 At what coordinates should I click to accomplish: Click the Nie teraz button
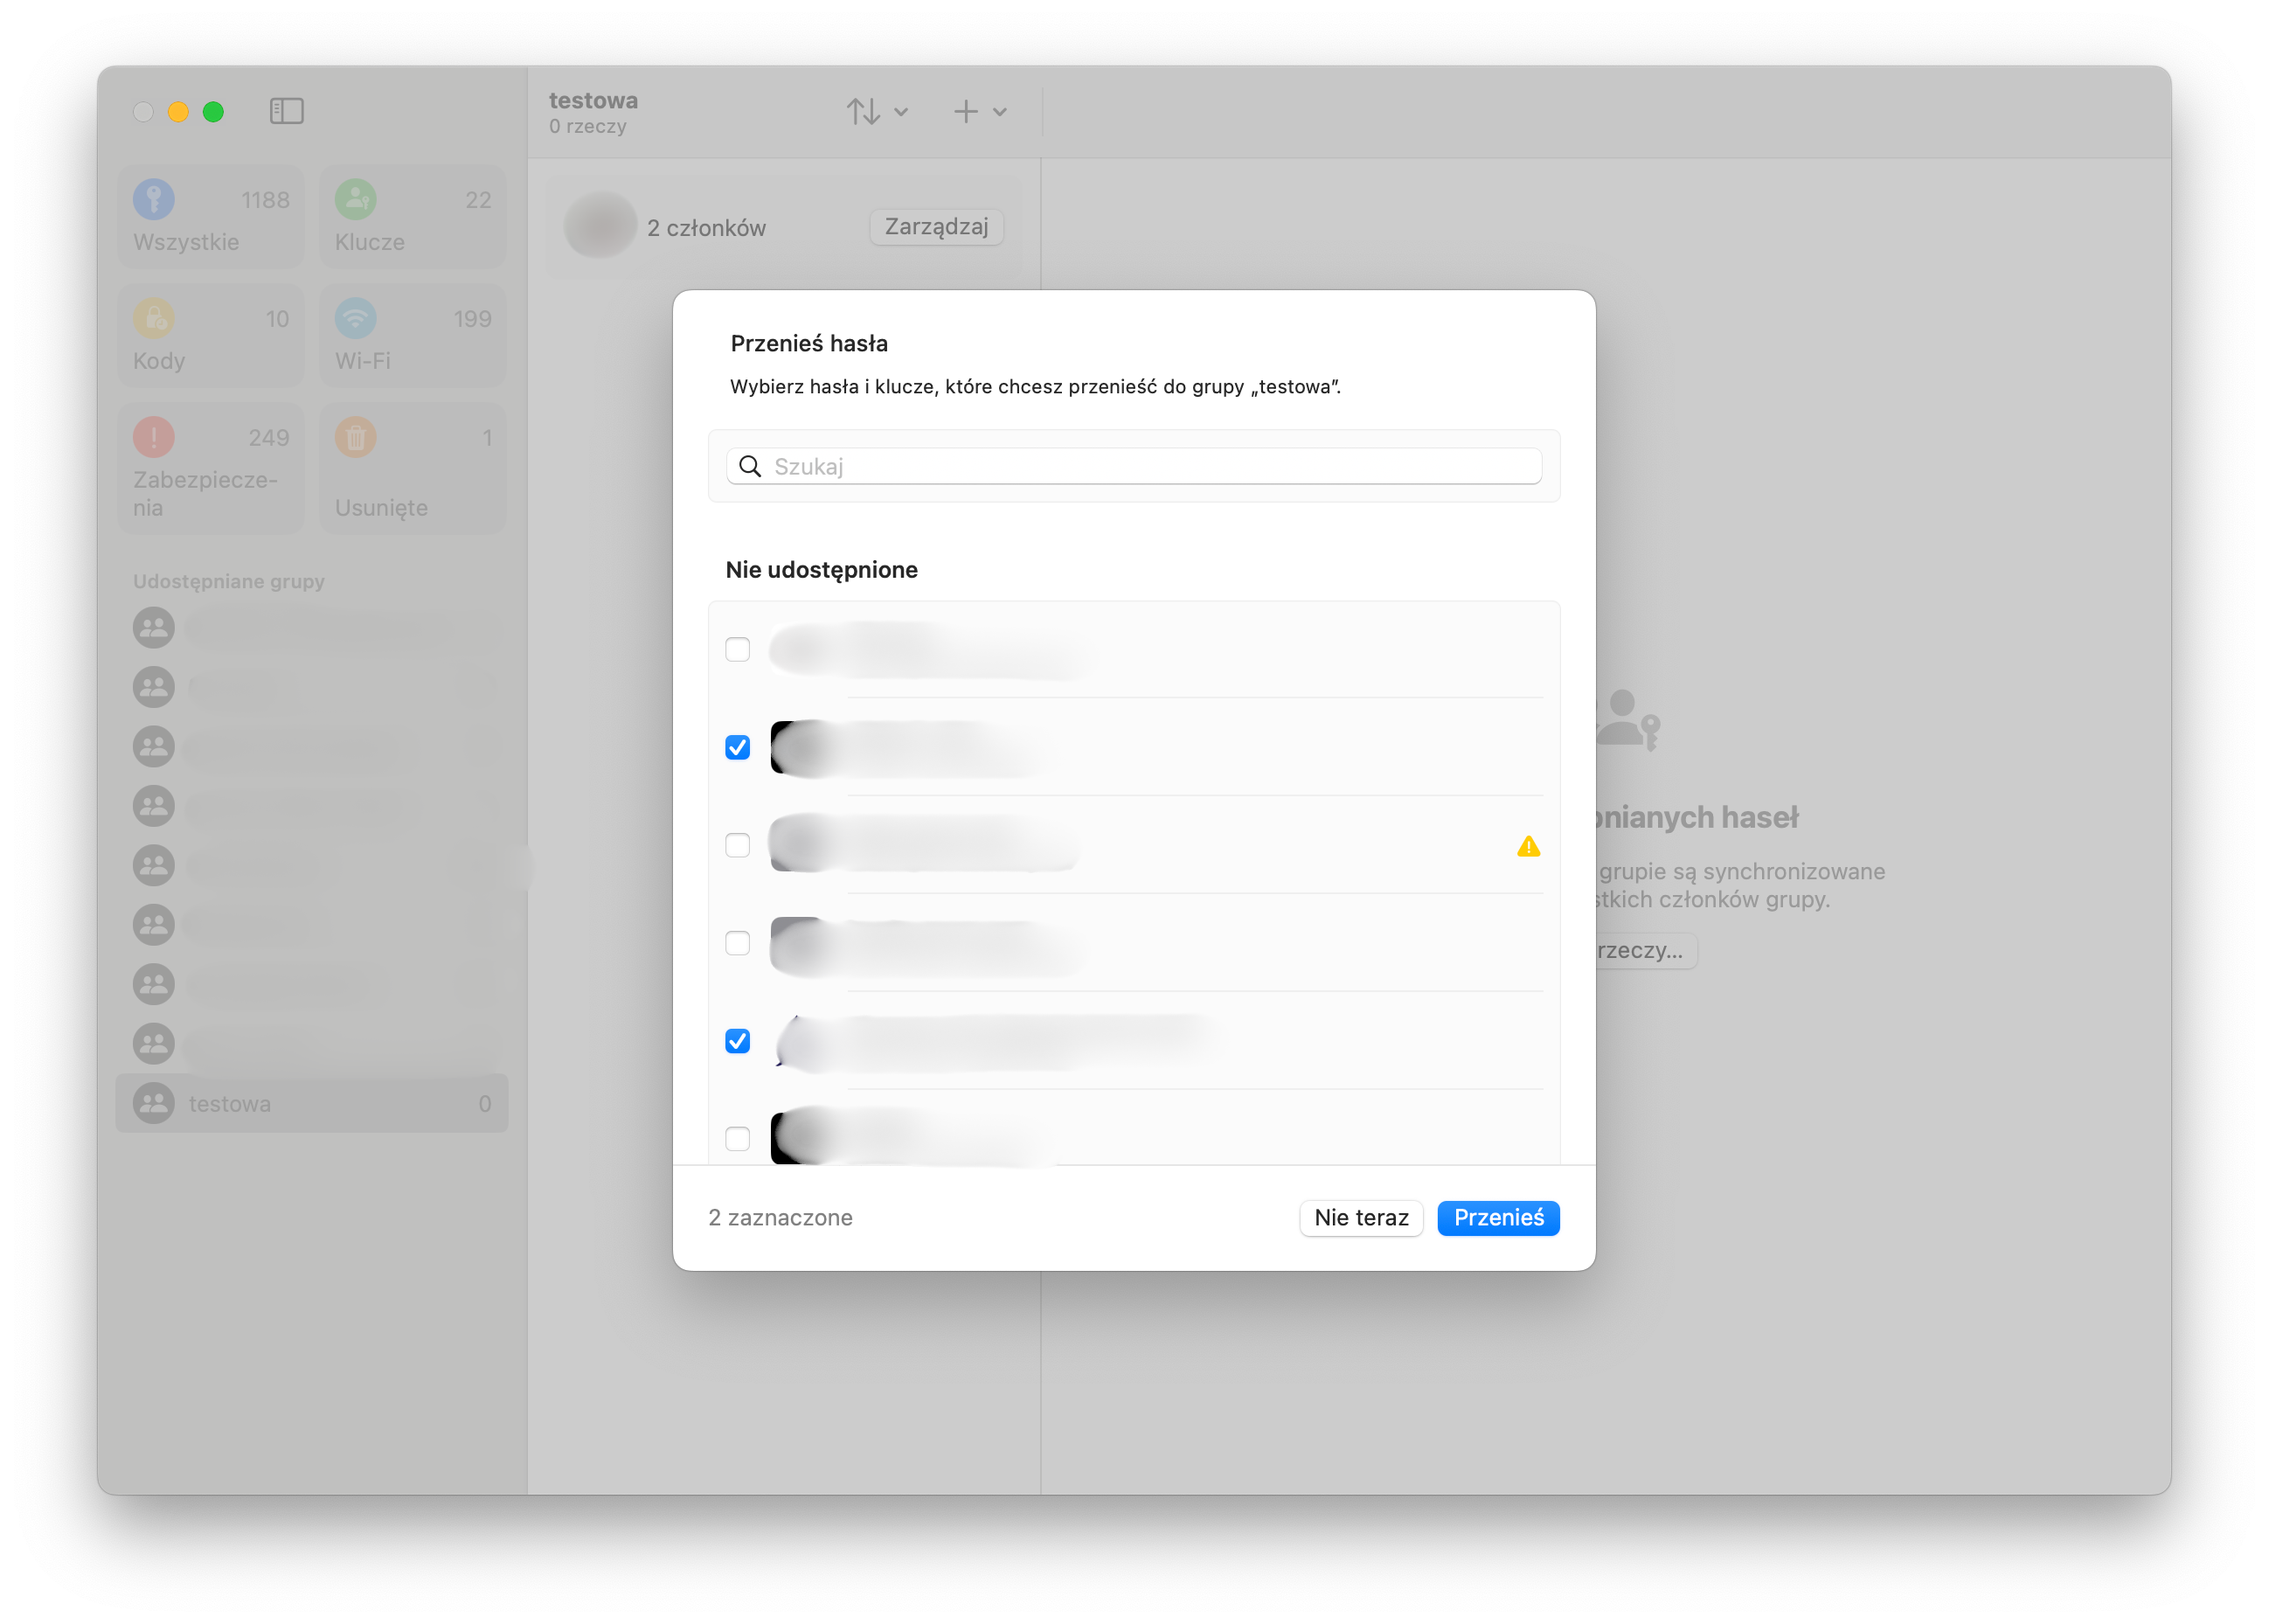click(1360, 1217)
